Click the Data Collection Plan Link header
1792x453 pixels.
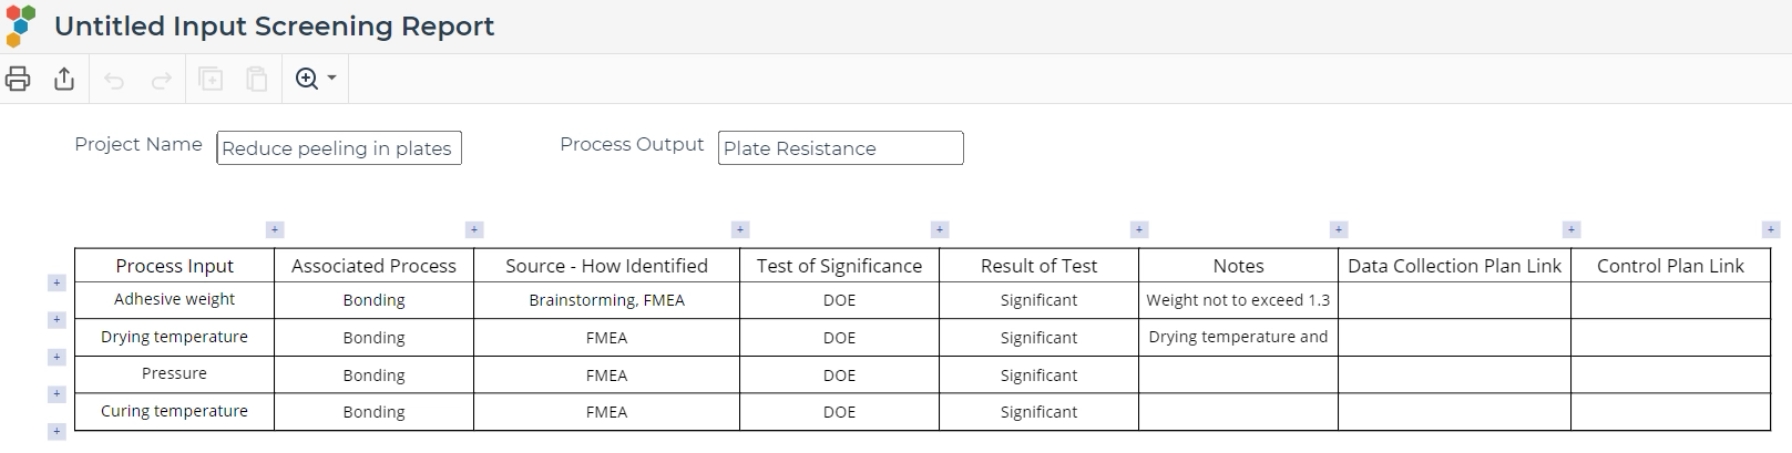pyautogui.click(x=1454, y=266)
